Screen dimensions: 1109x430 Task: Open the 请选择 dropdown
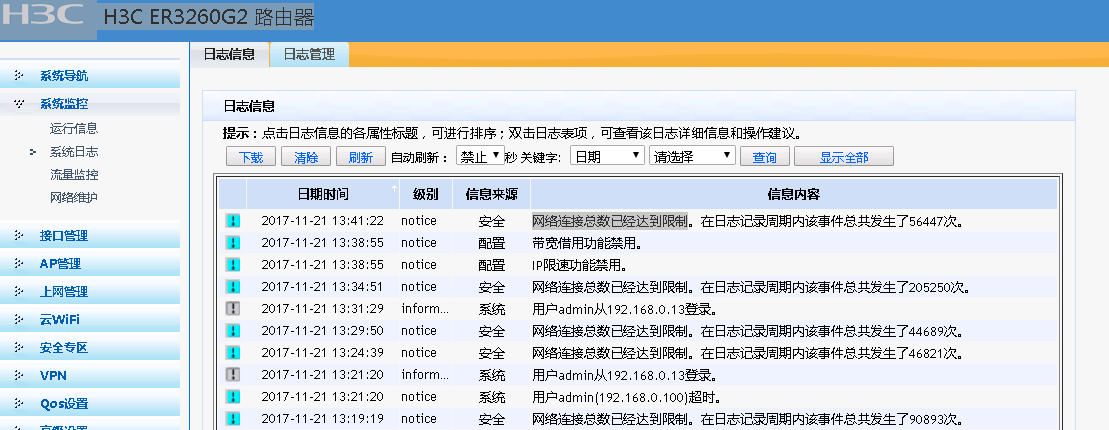[x=692, y=156]
